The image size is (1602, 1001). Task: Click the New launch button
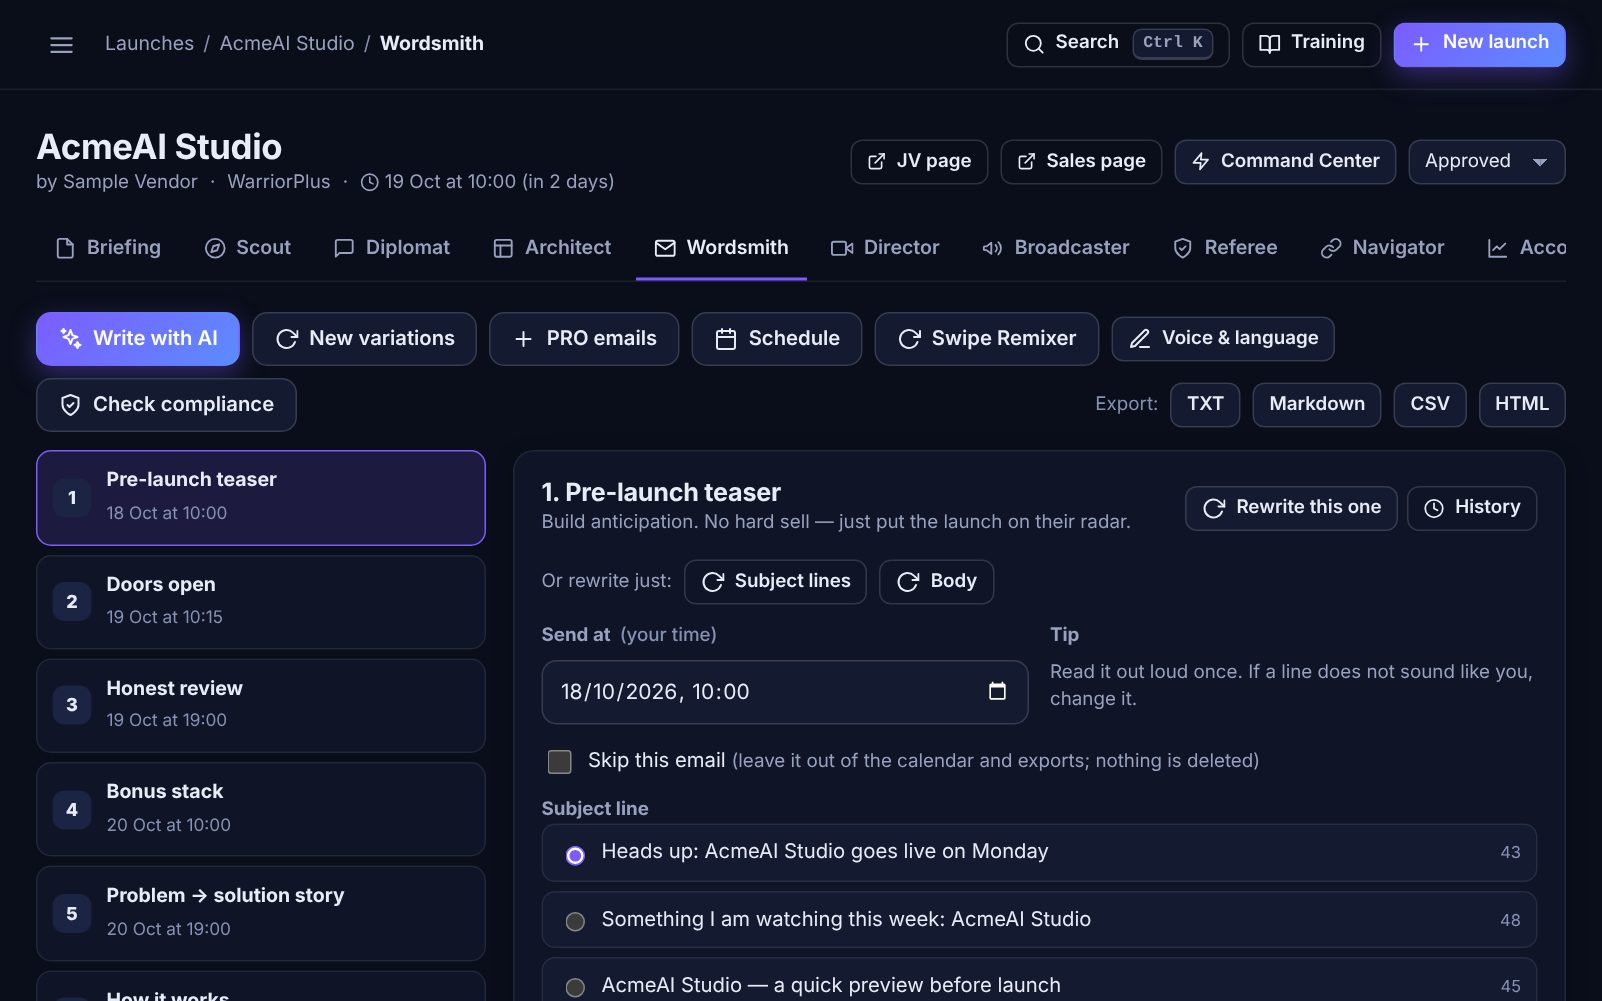tap(1479, 44)
